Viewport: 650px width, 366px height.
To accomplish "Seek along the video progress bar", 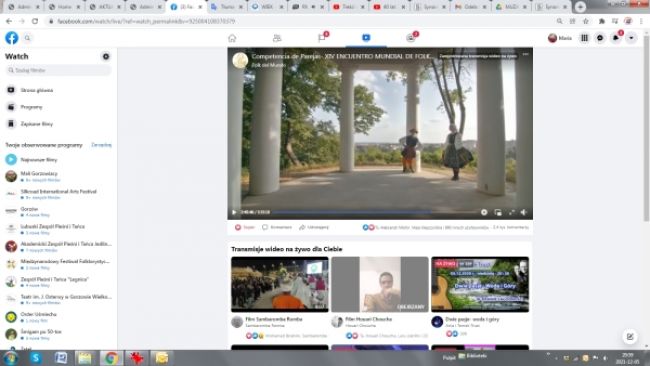I will (375, 212).
